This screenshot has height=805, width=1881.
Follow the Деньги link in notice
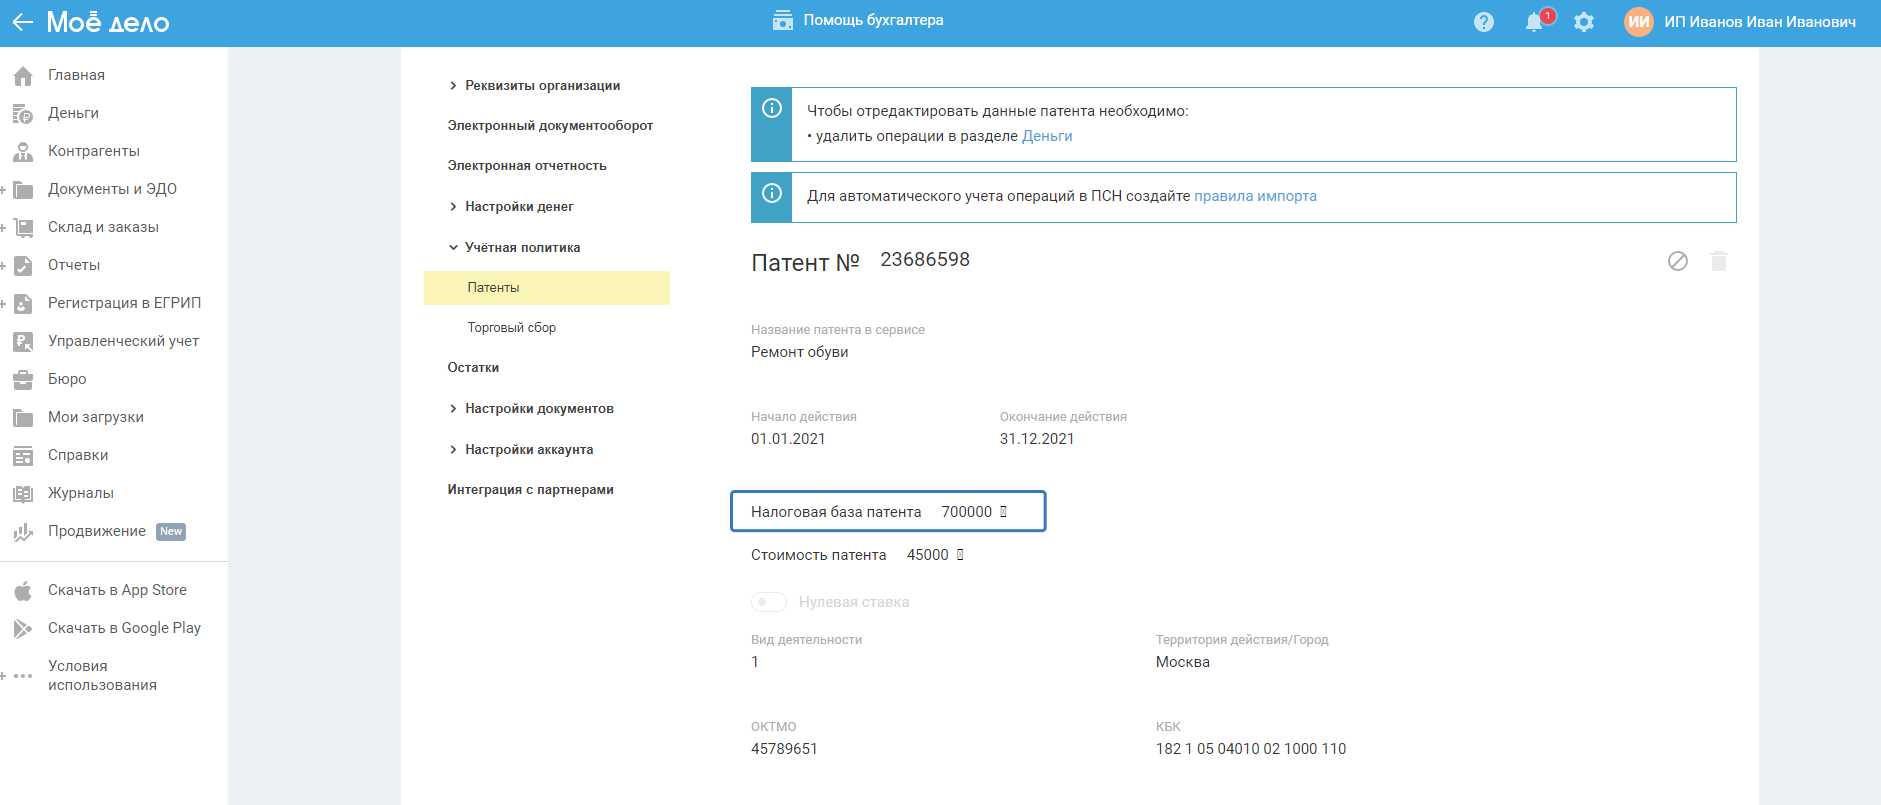click(1047, 136)
